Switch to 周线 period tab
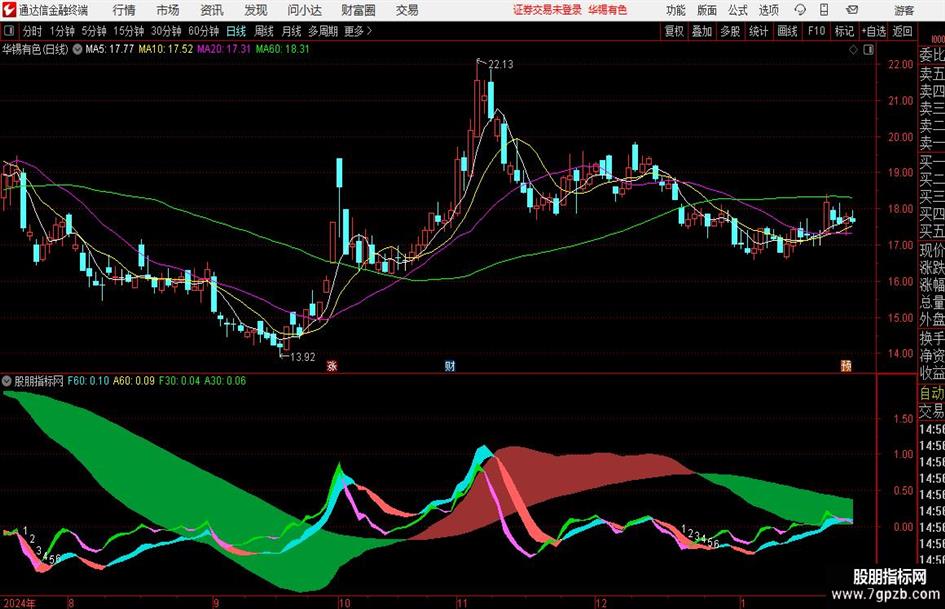Viewport: 945px width, 609px height. pyautogui.click(x=264, y=31)
